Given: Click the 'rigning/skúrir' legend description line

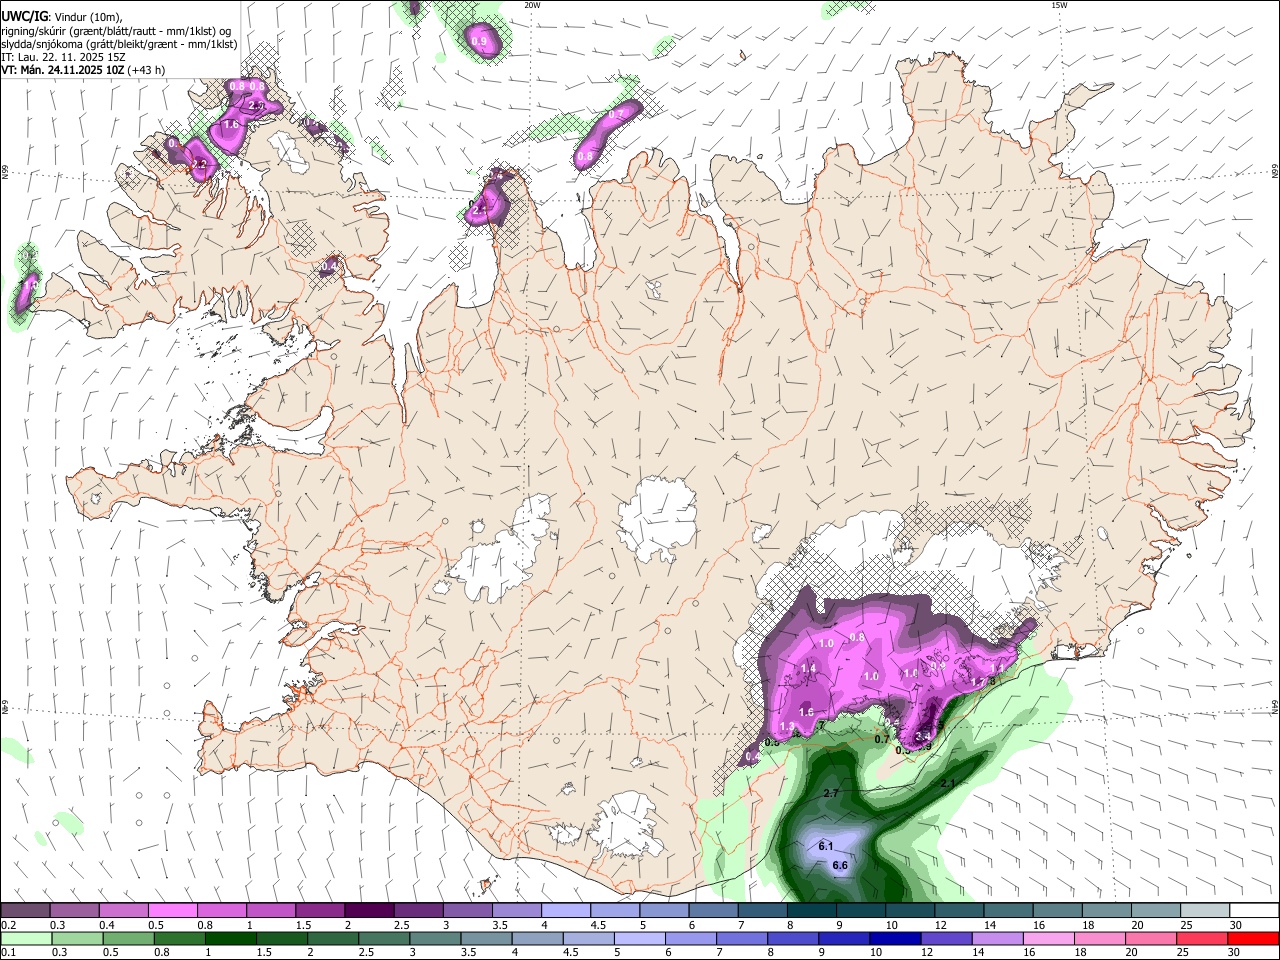Looking at the screenshot, I should click(116, 31).
